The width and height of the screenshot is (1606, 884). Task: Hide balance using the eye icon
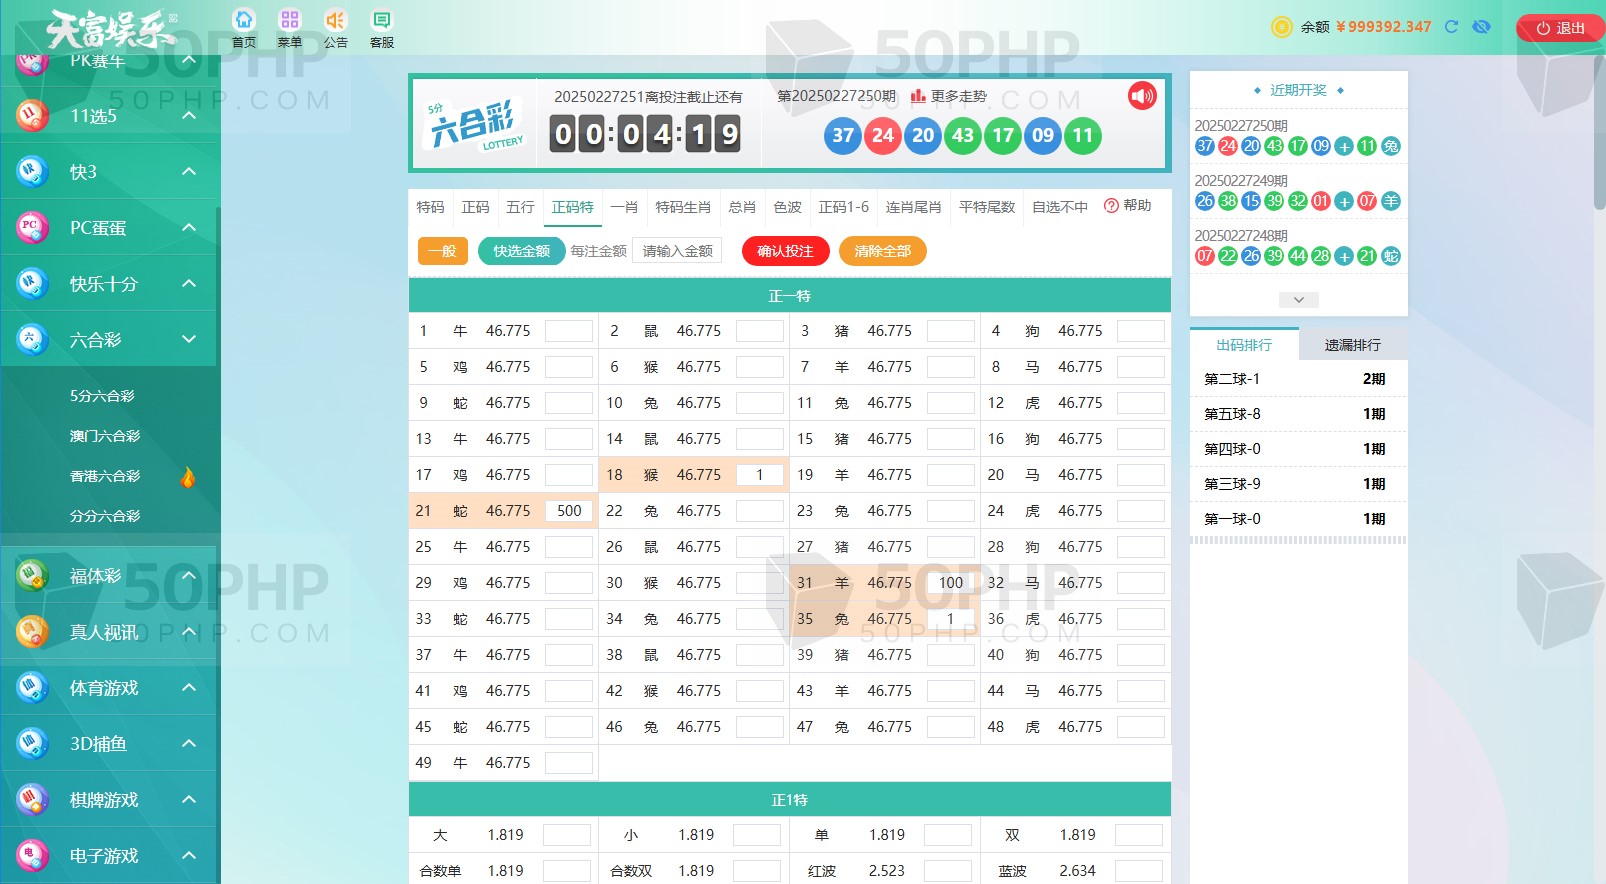pos(1482,27)
